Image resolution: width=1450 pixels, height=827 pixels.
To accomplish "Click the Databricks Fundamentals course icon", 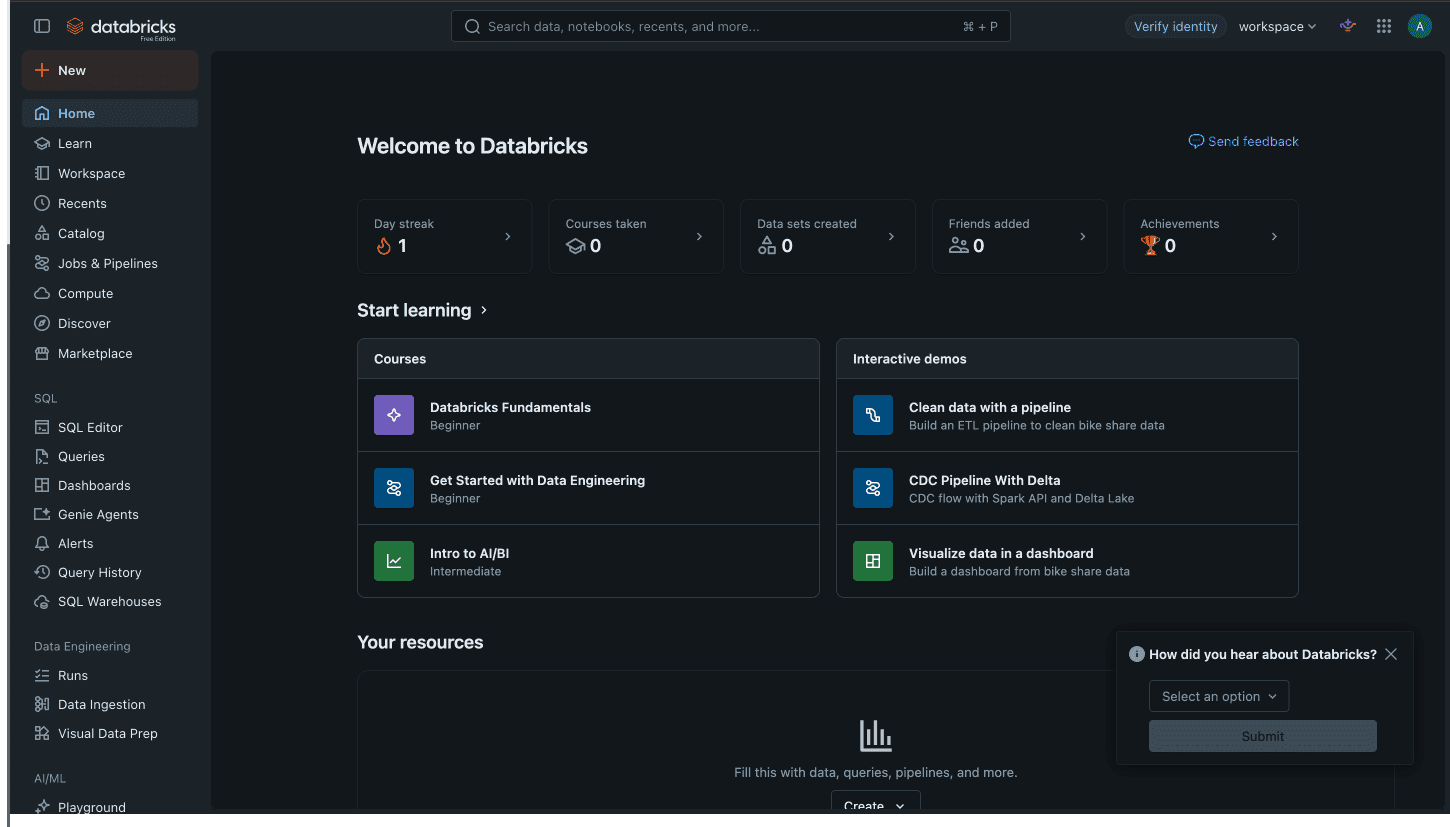I will tap(394, 415).
